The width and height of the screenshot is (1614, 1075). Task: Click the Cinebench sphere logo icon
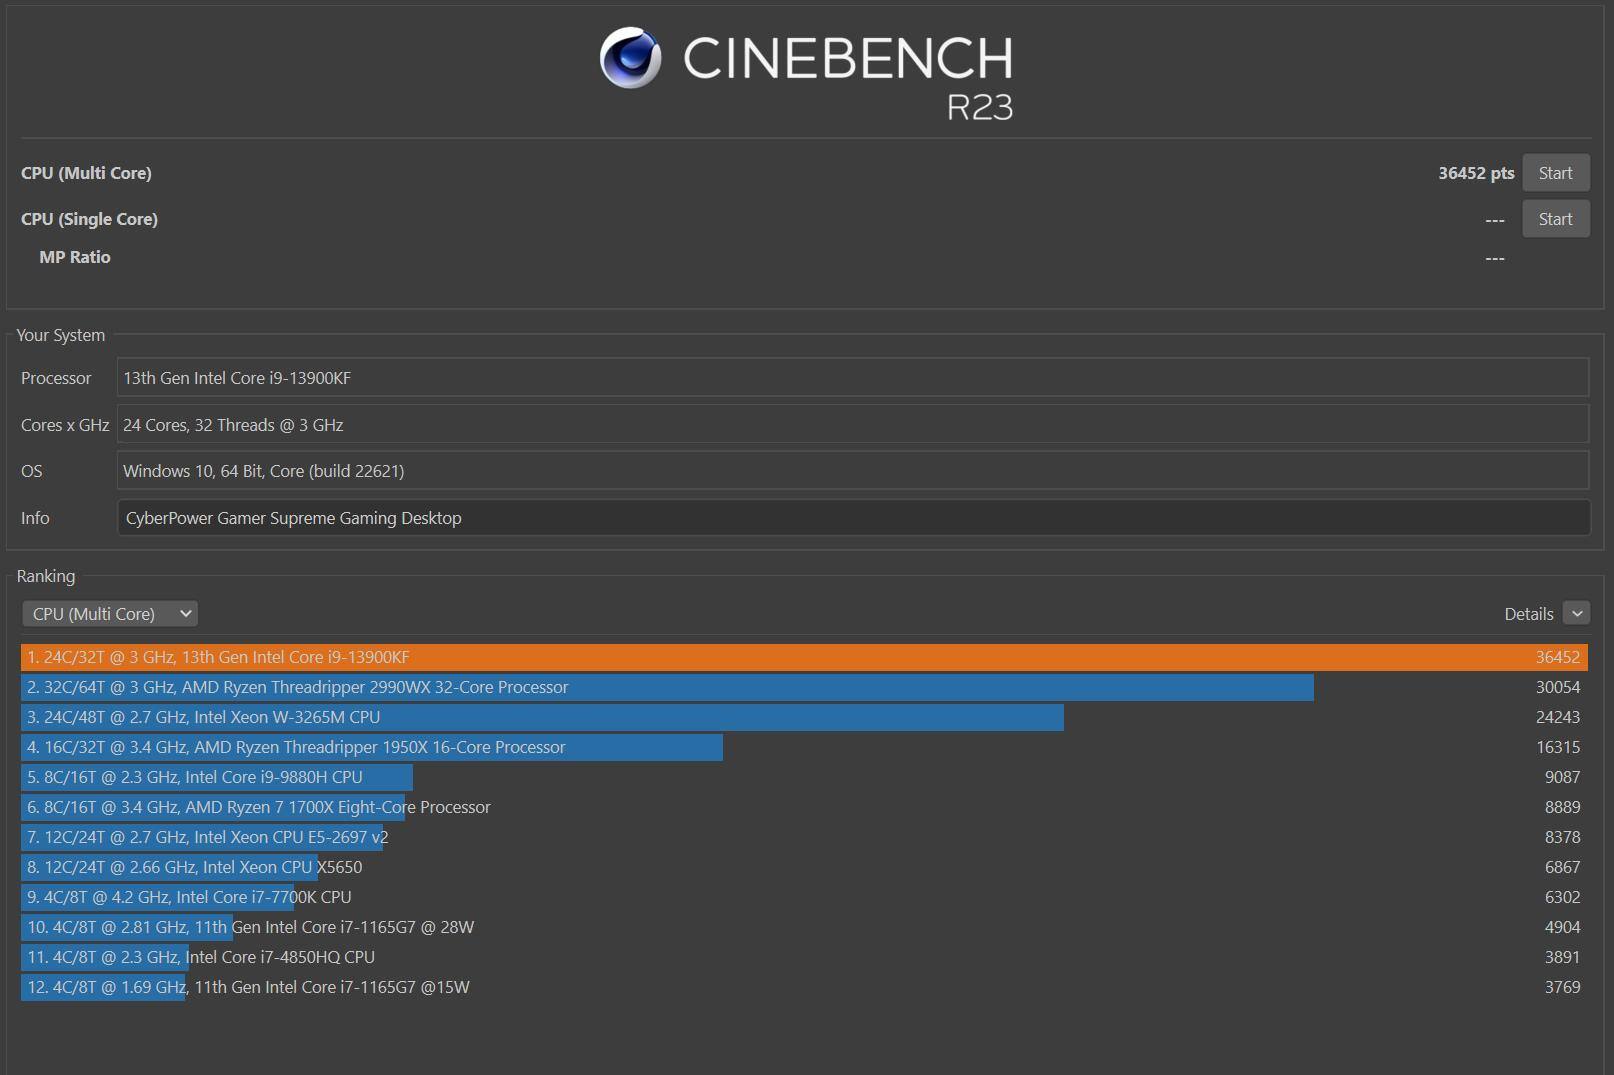[630, 58]
